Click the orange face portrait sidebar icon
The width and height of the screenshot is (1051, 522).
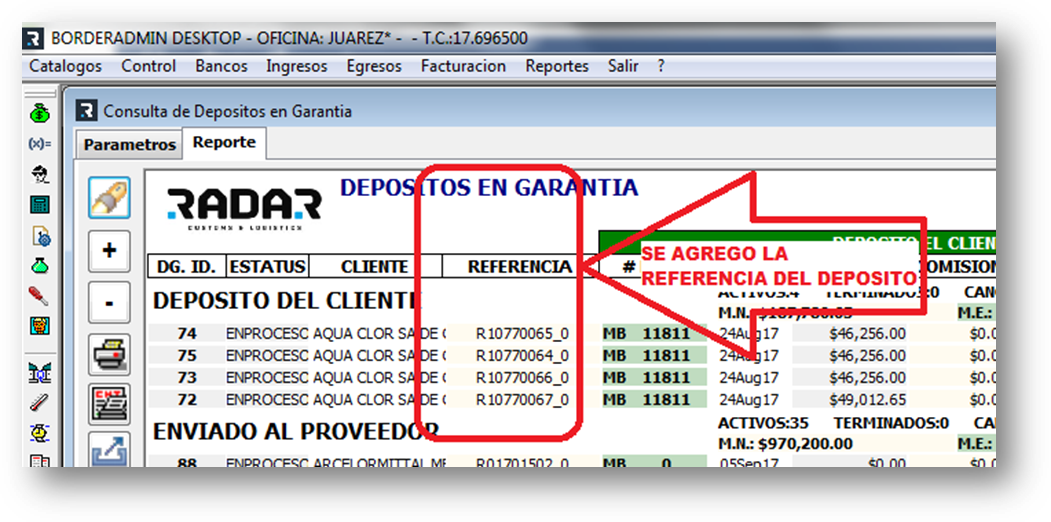coord(40,326)
